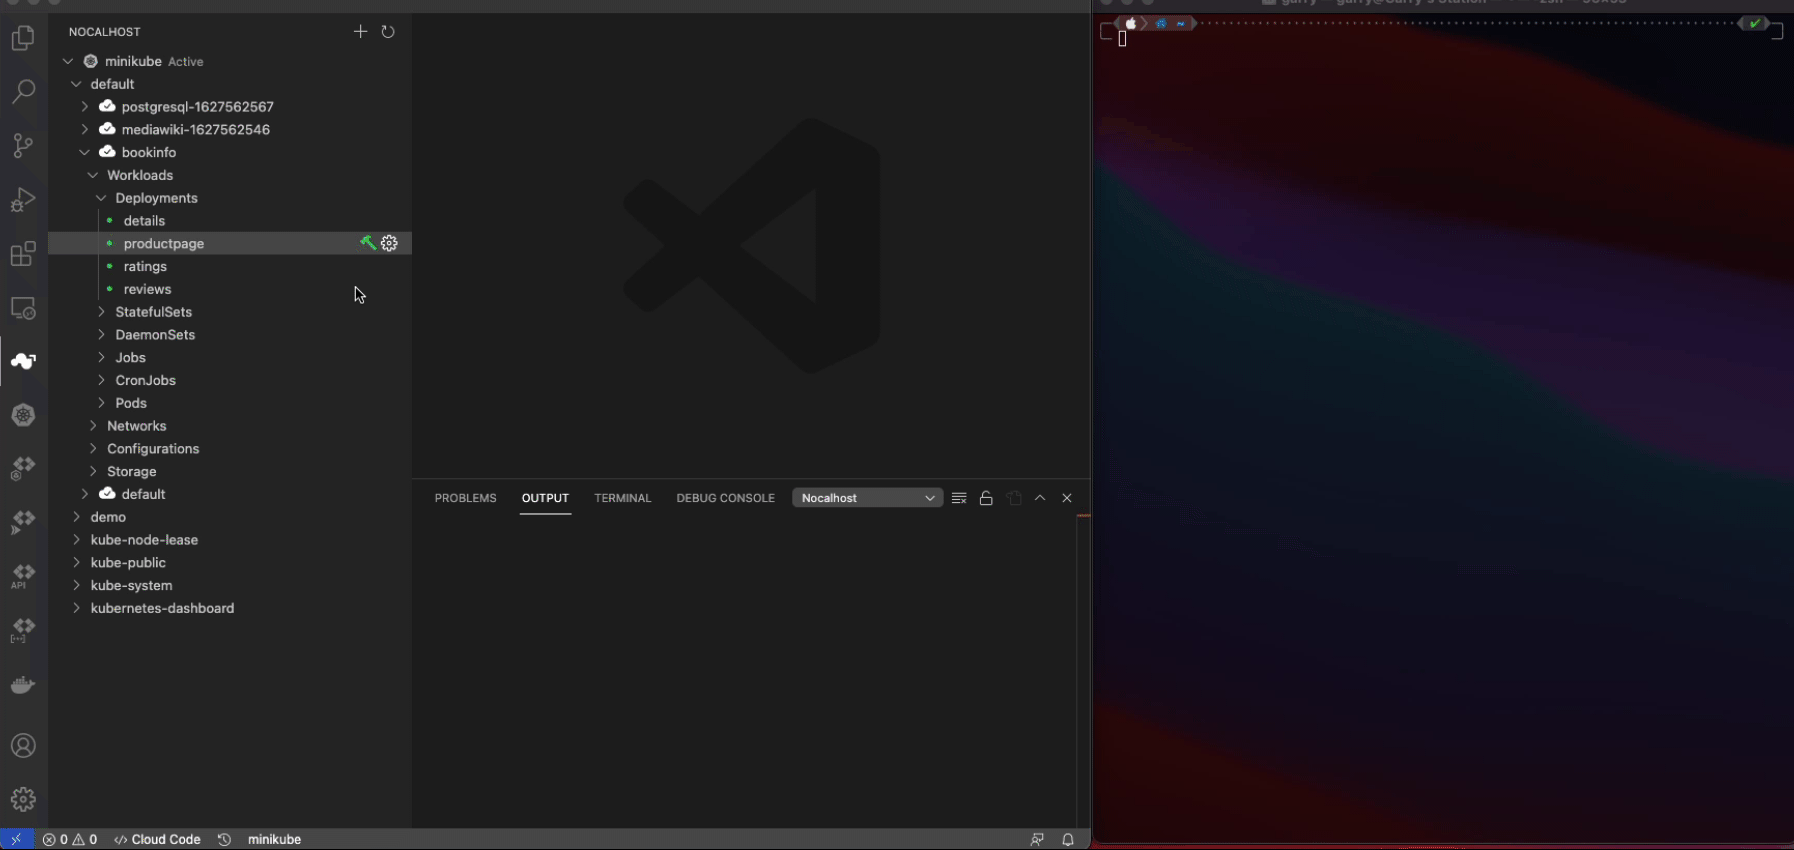Expand the DaemonSets node
This screenshot has width=1794, height=850.
101,335
